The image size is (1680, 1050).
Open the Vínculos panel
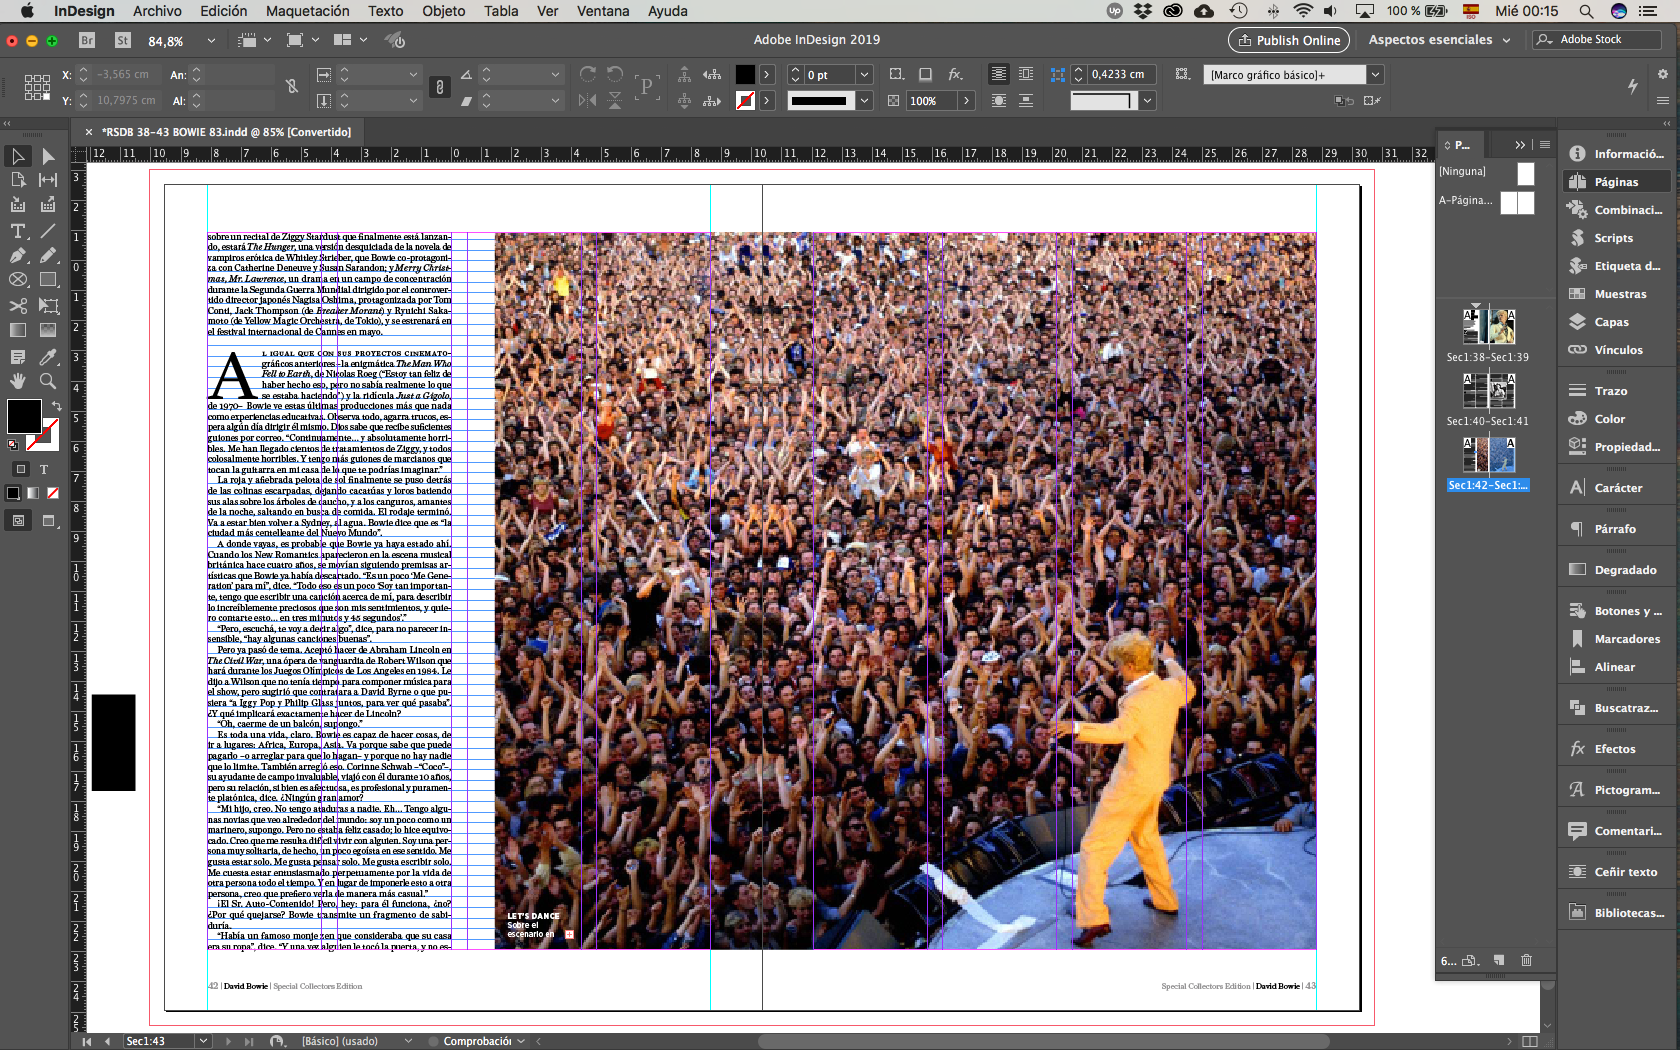(1618, 350)
